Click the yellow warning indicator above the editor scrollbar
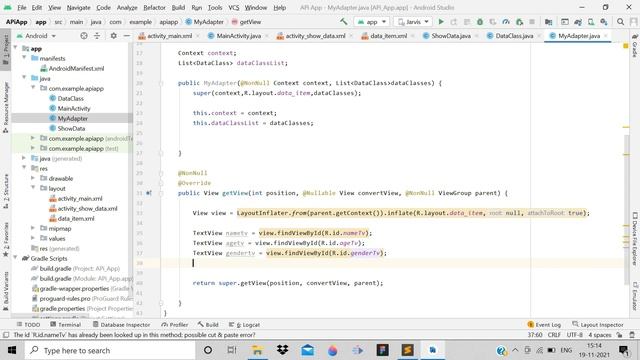Screen dimensions: 640x360 tap(626, 46)
